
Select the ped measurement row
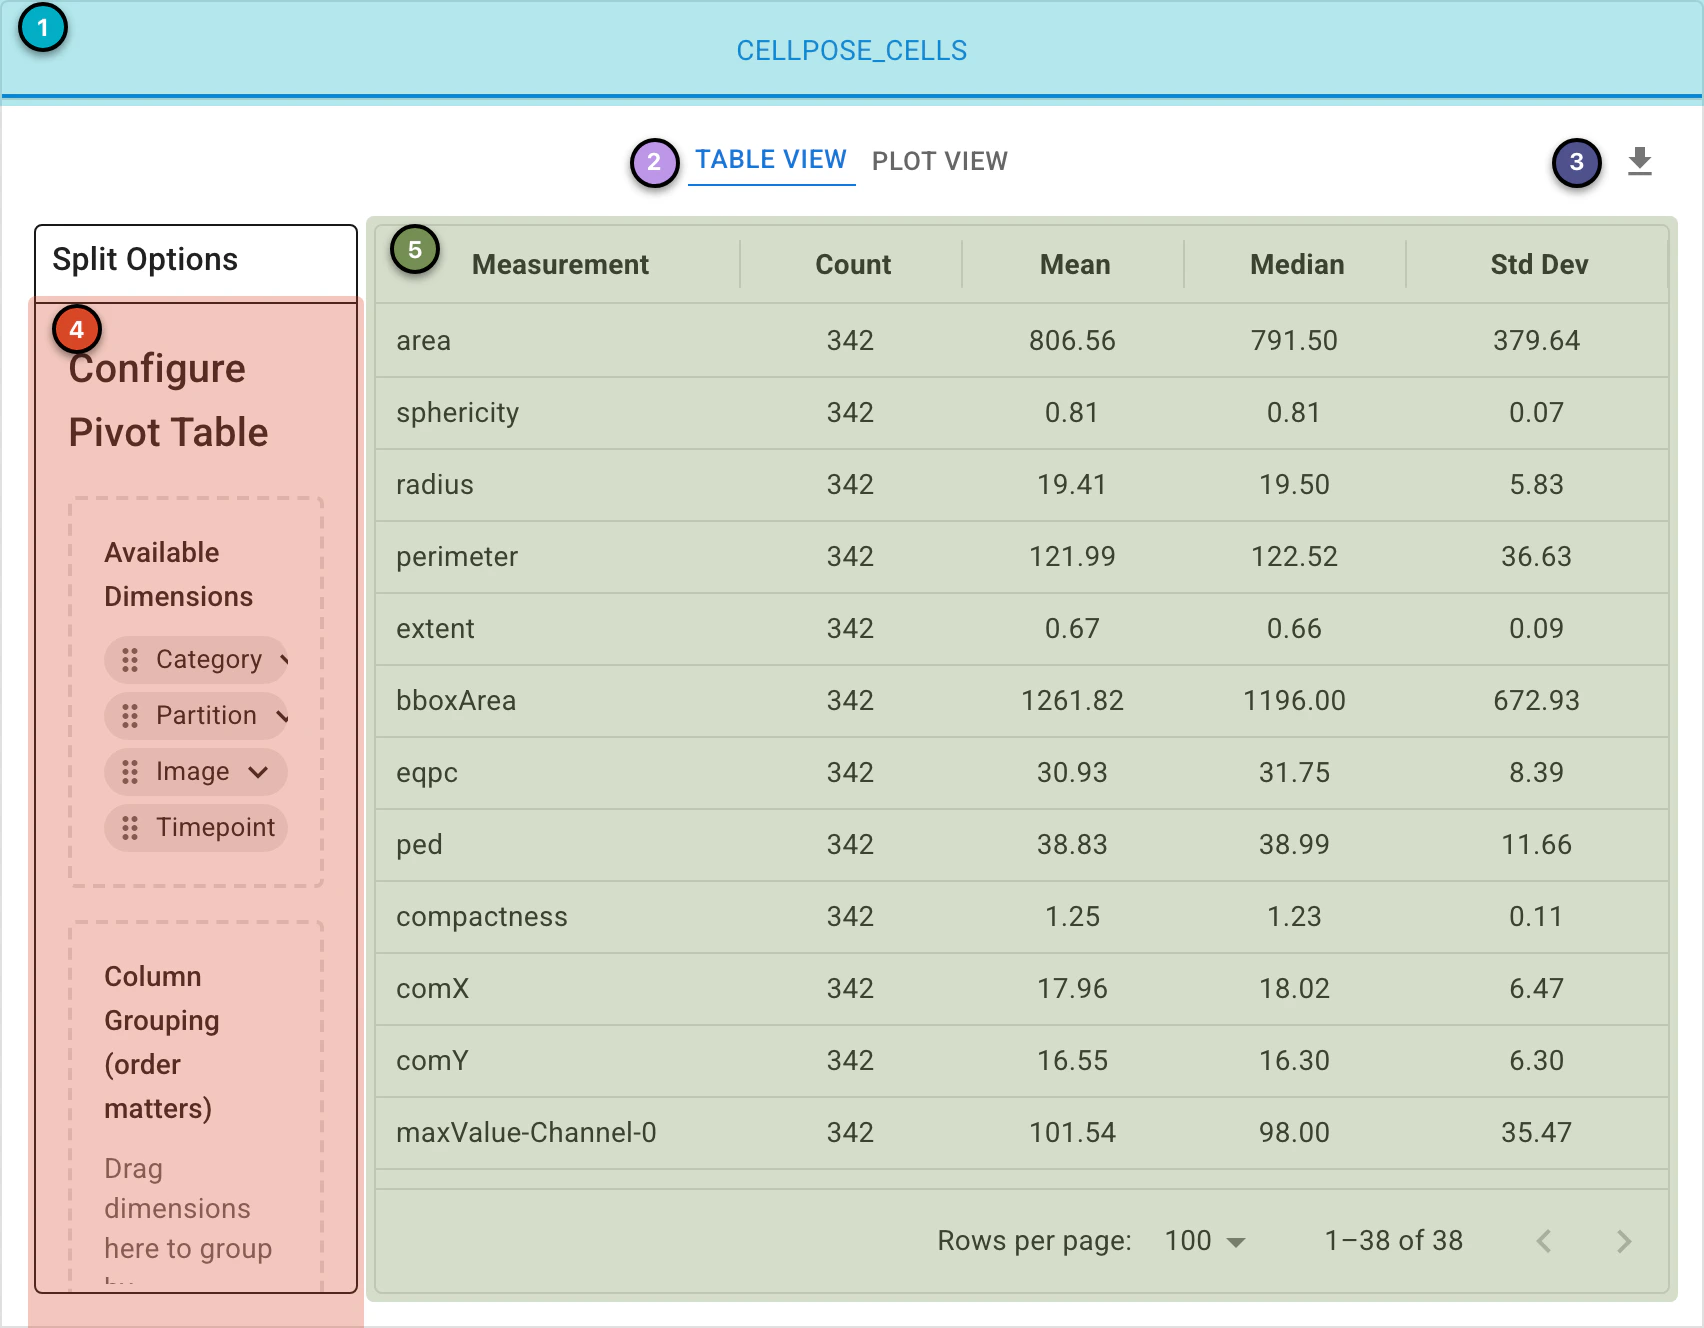point(1022,845)
